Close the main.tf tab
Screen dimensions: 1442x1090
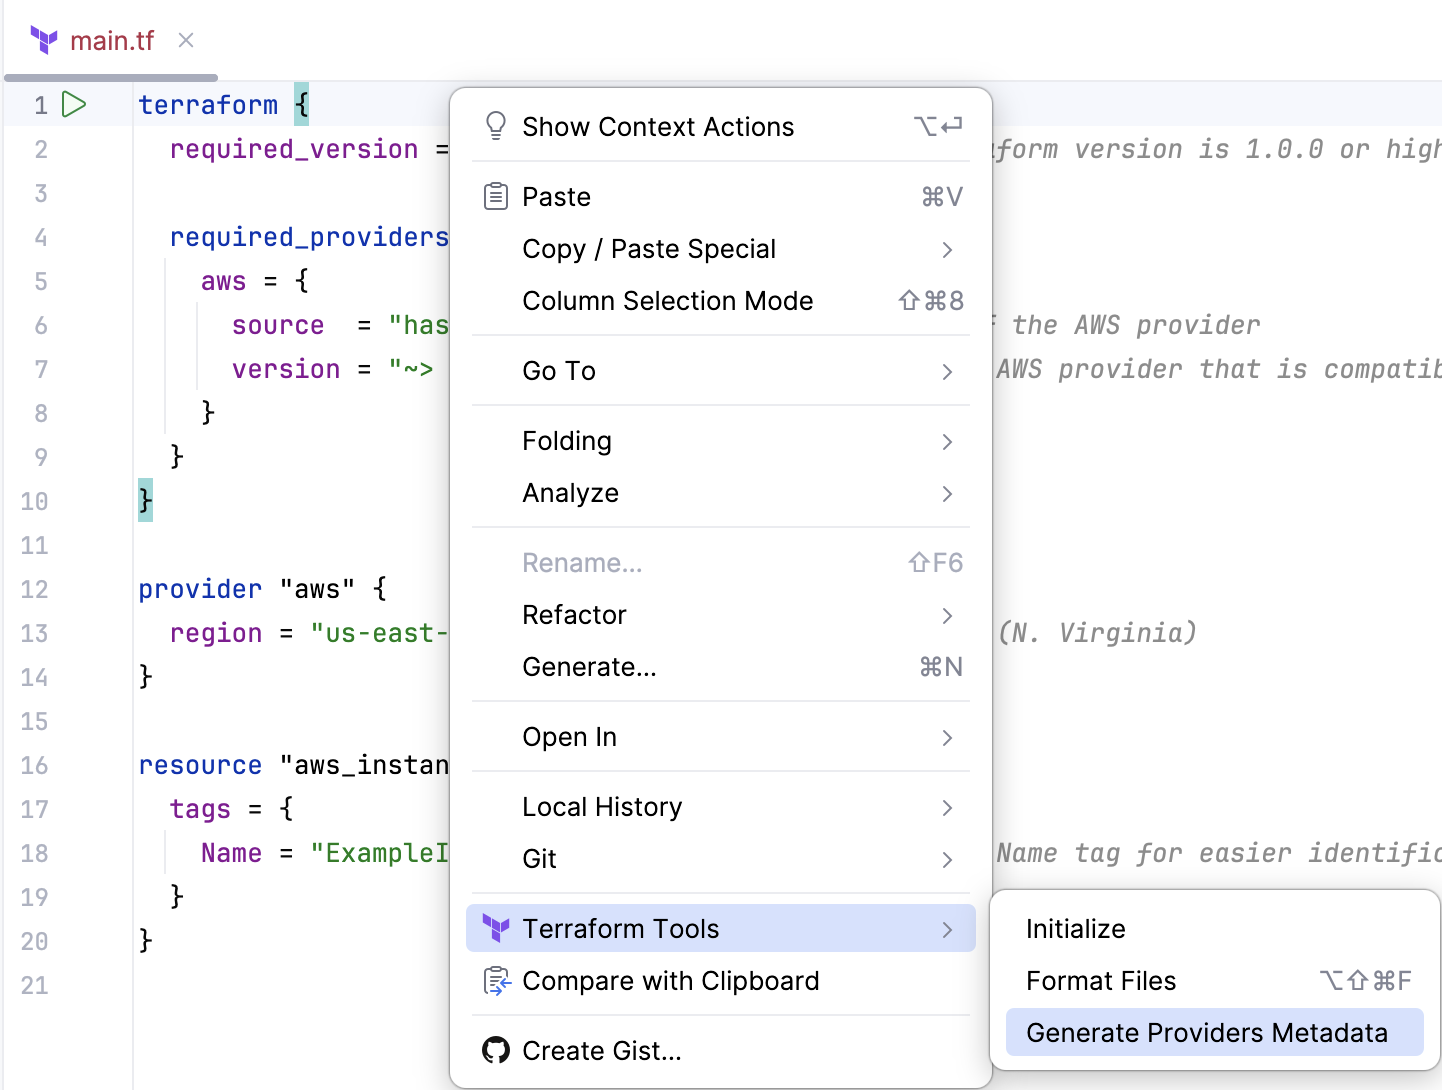(186, 40)
